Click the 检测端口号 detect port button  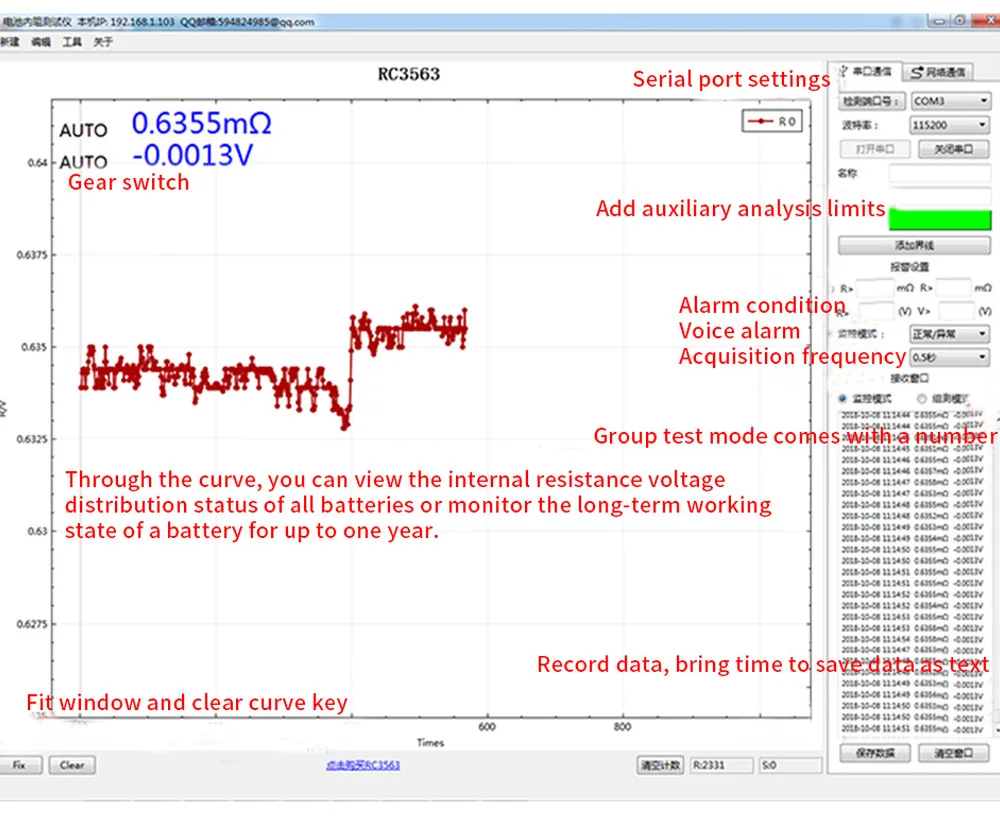click(x=871, y=101)
